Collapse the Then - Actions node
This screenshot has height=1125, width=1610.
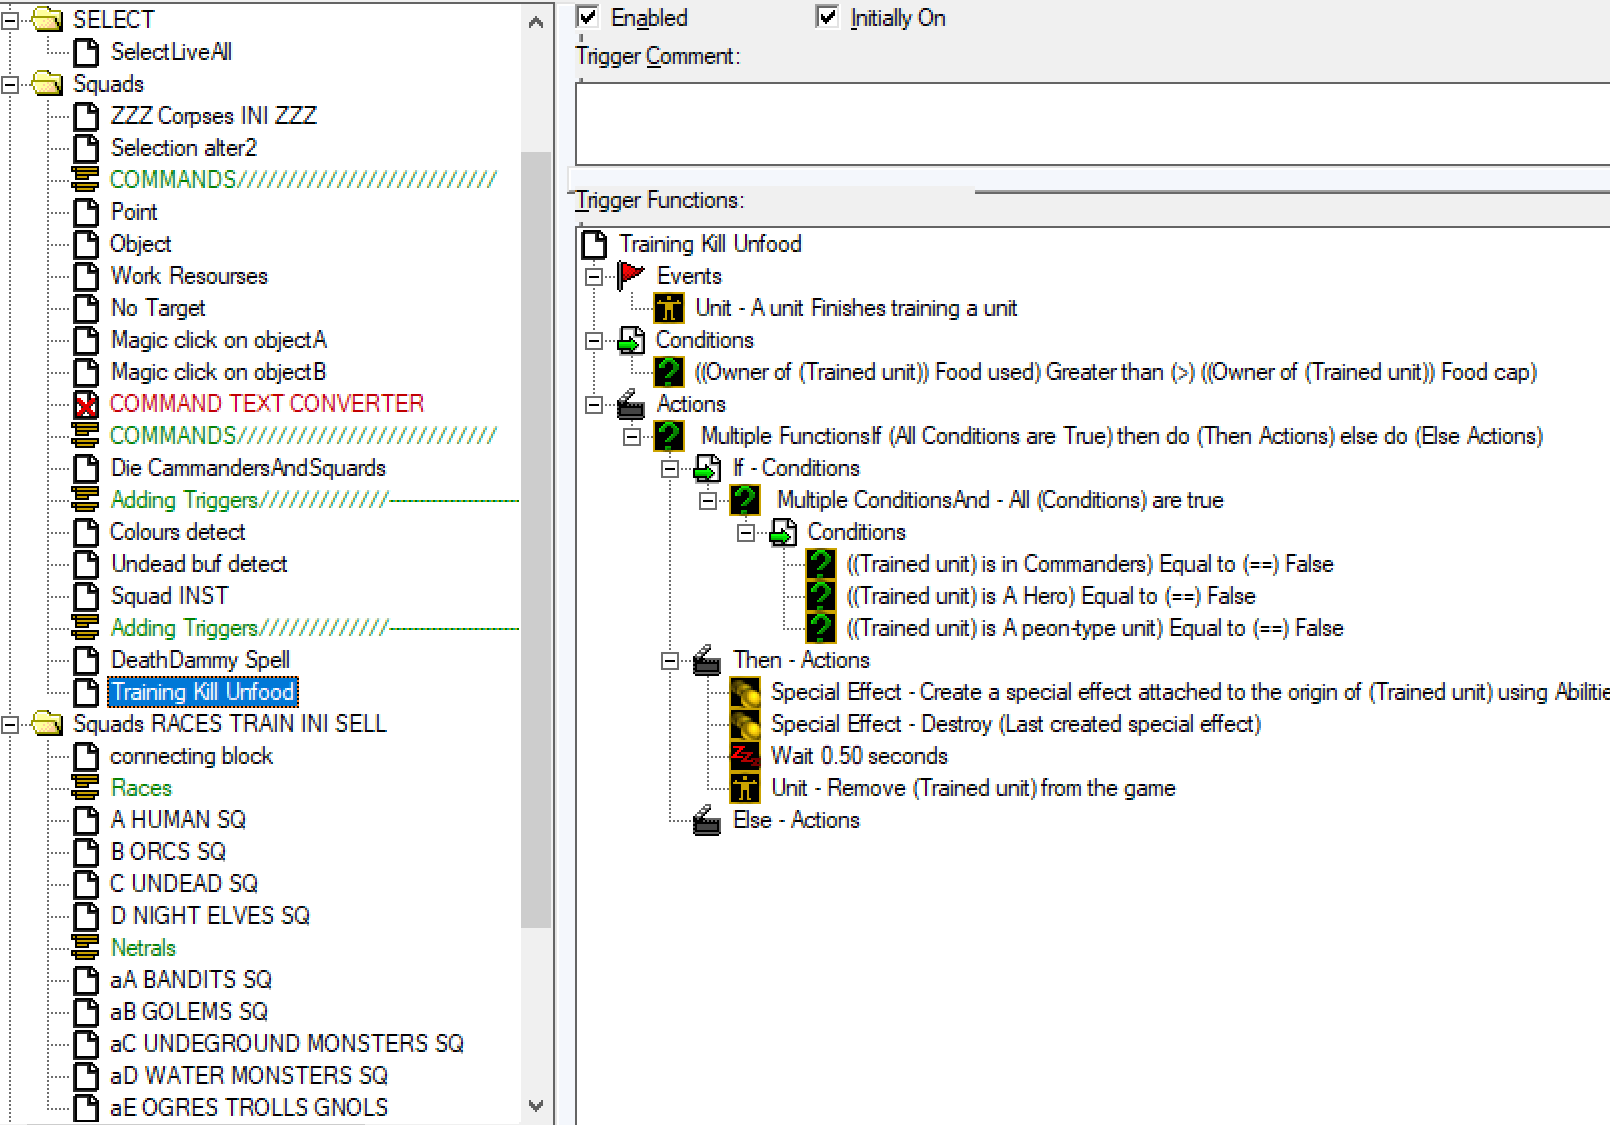tap(670, 660)
